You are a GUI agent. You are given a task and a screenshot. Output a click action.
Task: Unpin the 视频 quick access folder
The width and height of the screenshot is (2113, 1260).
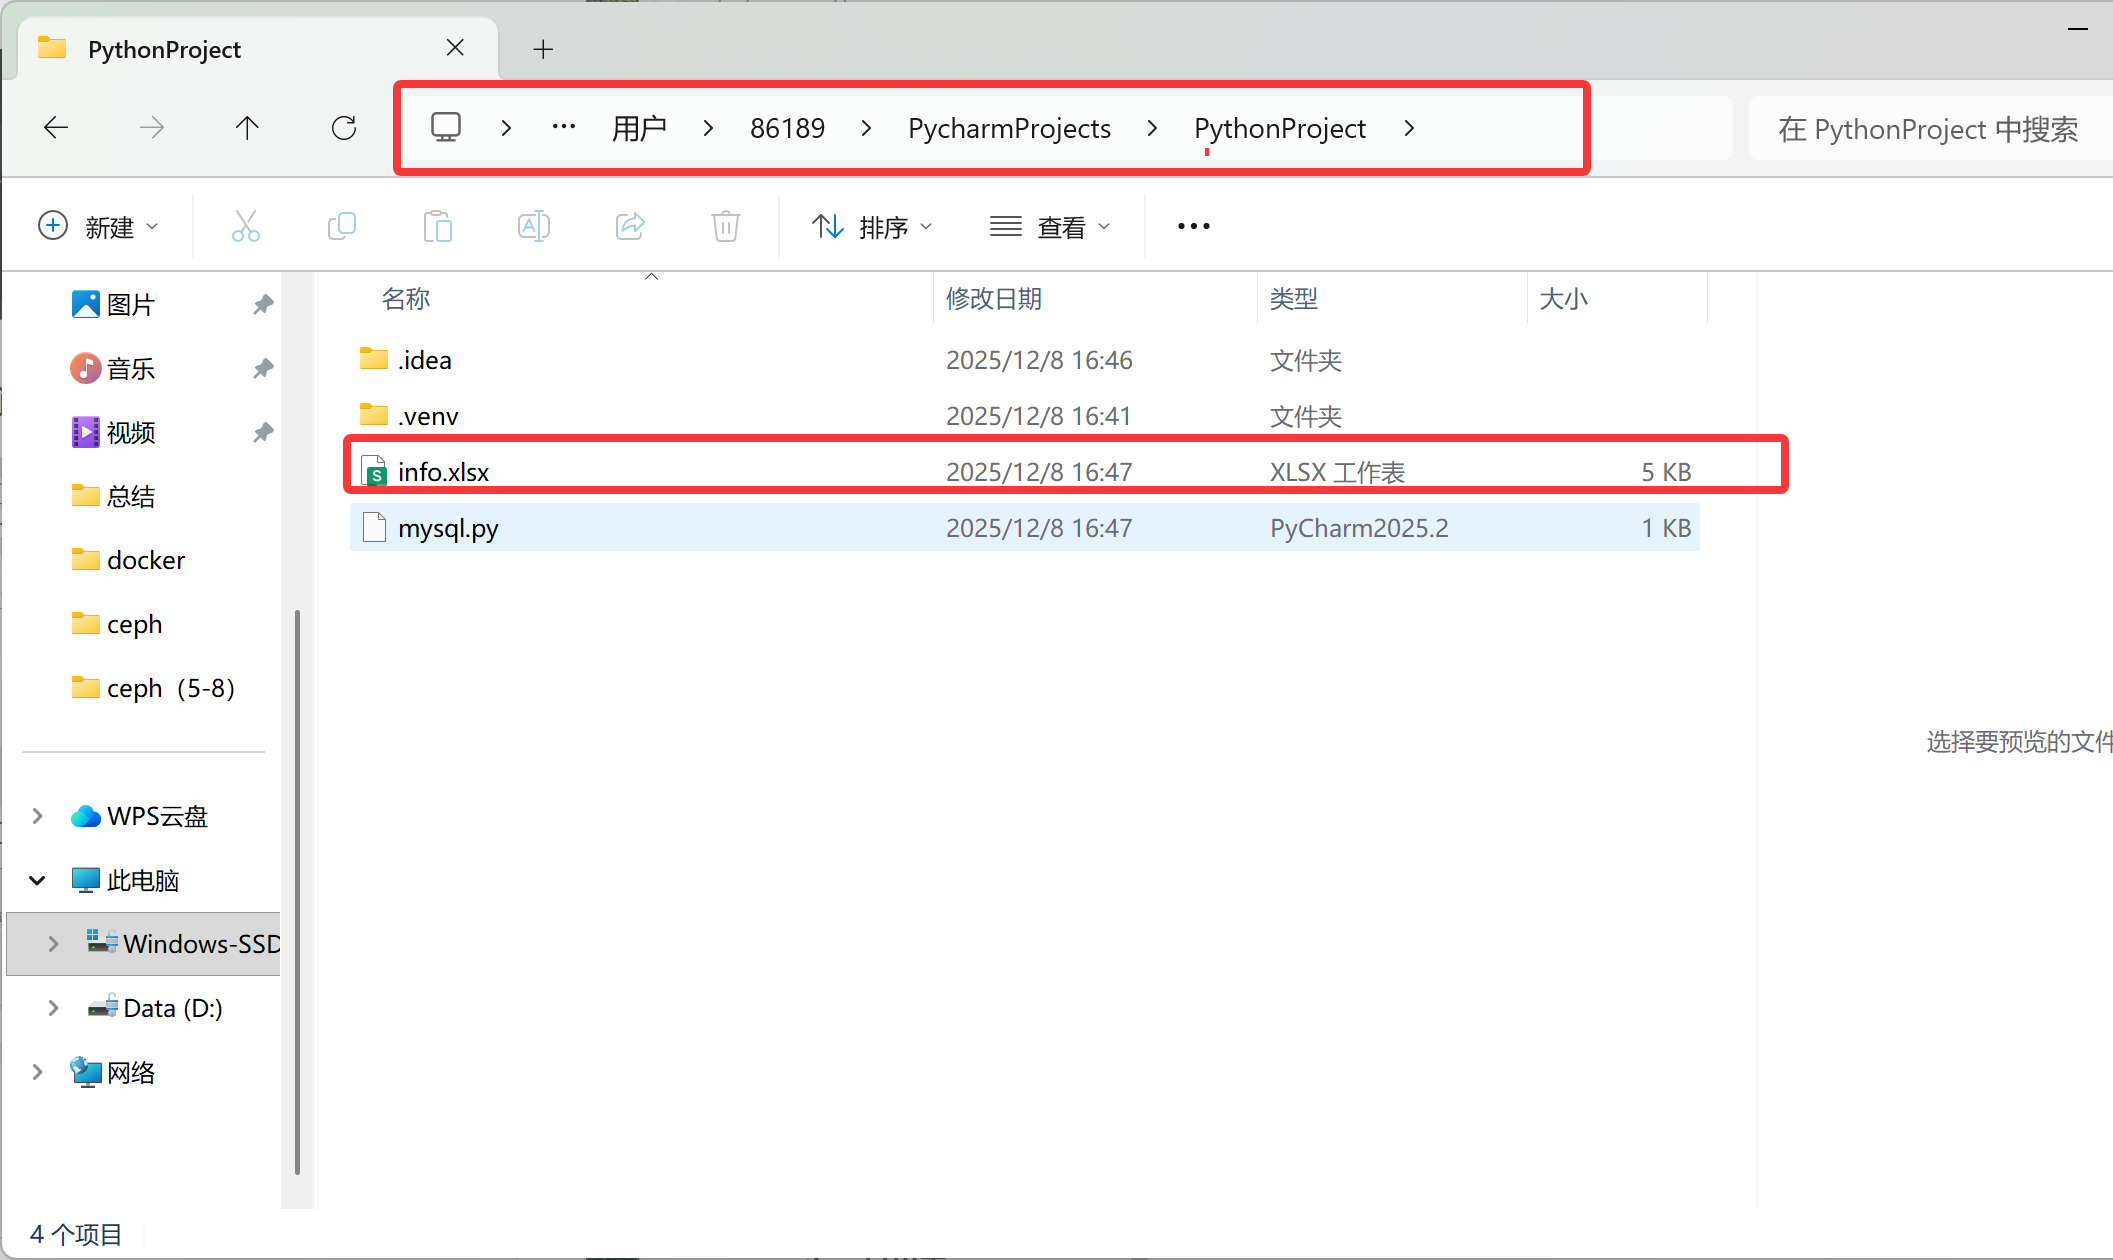click(x=263, y=432)
